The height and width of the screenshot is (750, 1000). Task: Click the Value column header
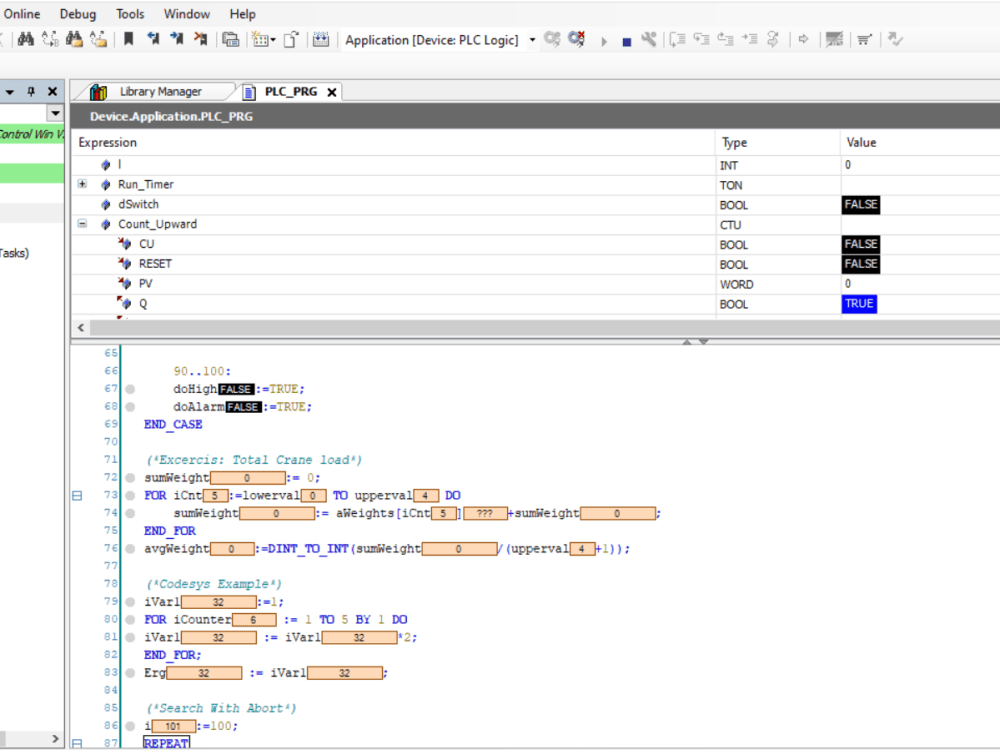861,143
